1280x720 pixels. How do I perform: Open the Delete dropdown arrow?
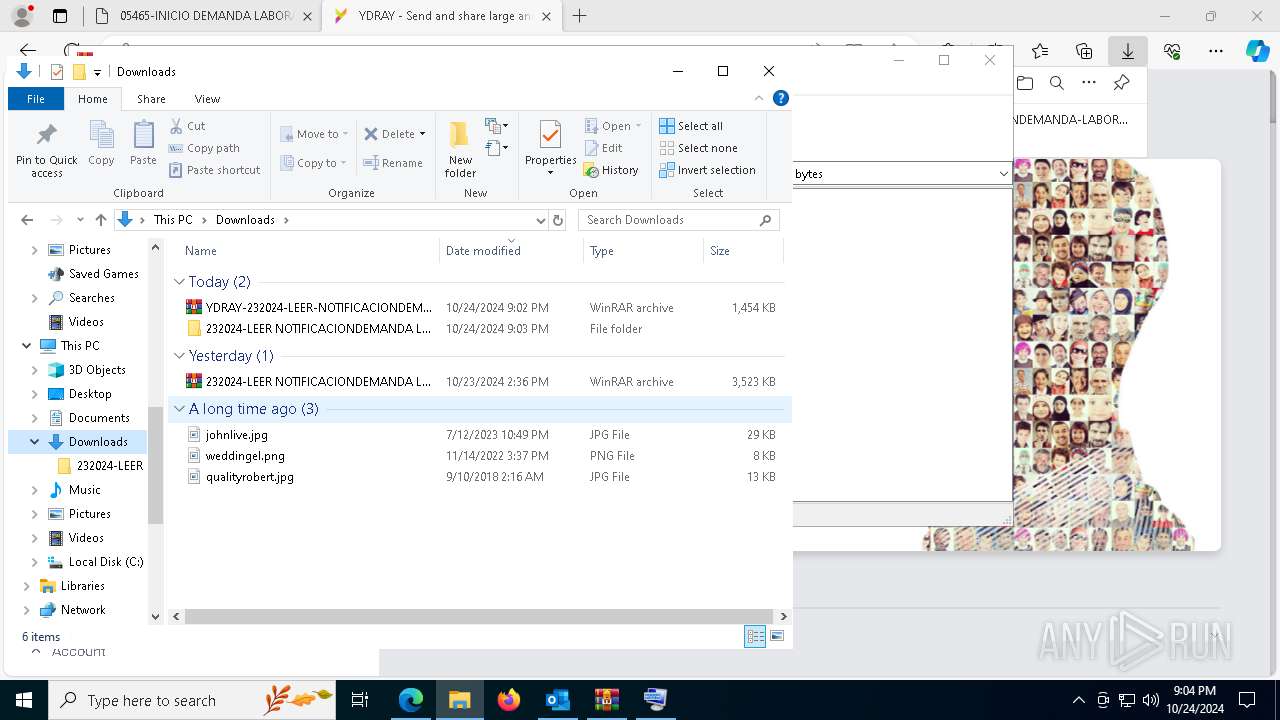click(x=422, y=134)
